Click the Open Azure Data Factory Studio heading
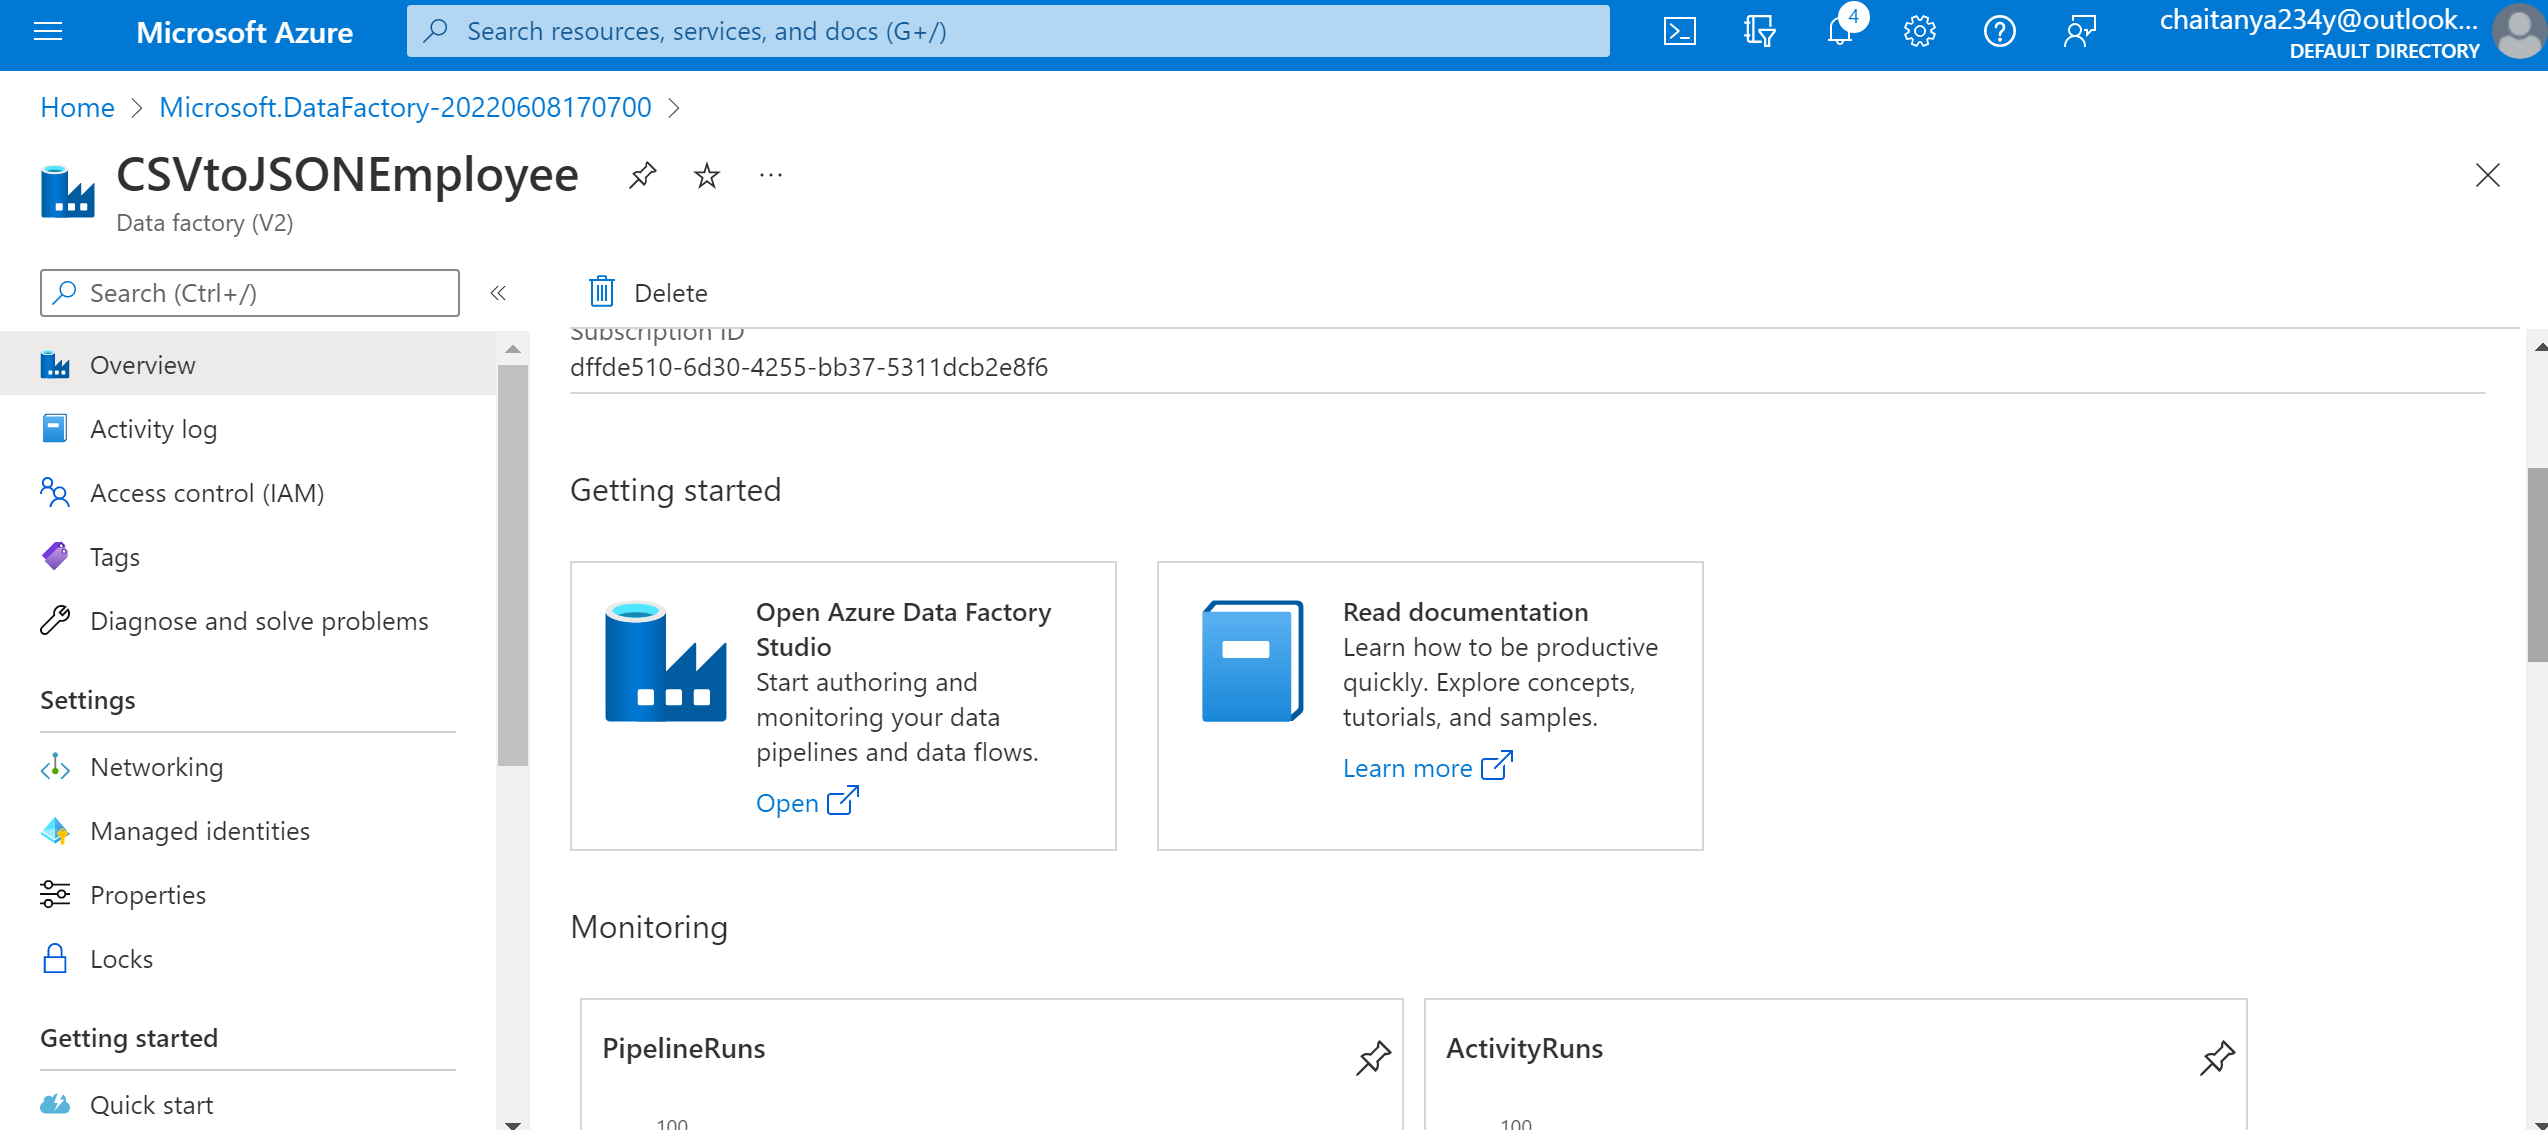This screenshot has width=2548, height=1130. (x=903, y=629)
